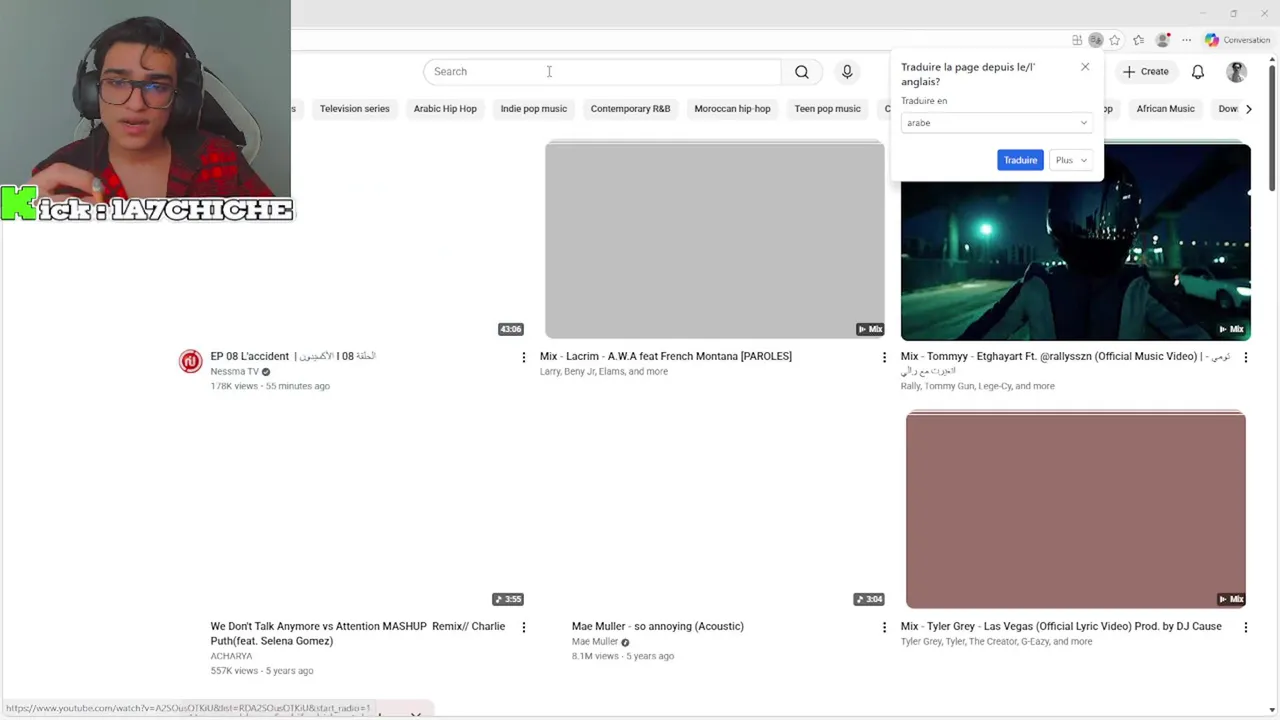Image resolution: width=1280 pixels, height=720 pixels.
Task: Select the Indie pop music chip
Action: 533,109
